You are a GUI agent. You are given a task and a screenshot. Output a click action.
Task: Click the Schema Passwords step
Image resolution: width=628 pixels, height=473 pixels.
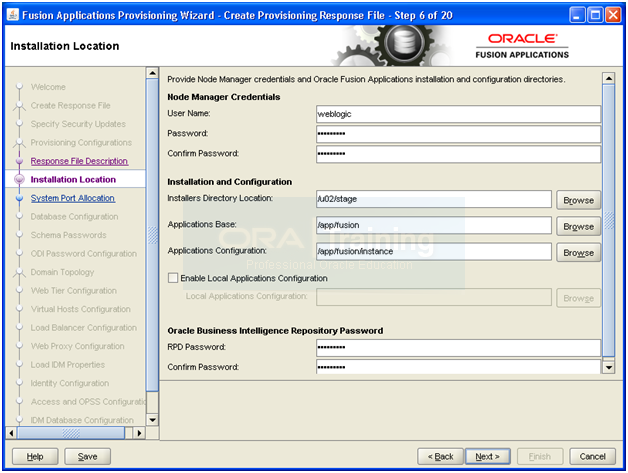[x=68, y=235]
